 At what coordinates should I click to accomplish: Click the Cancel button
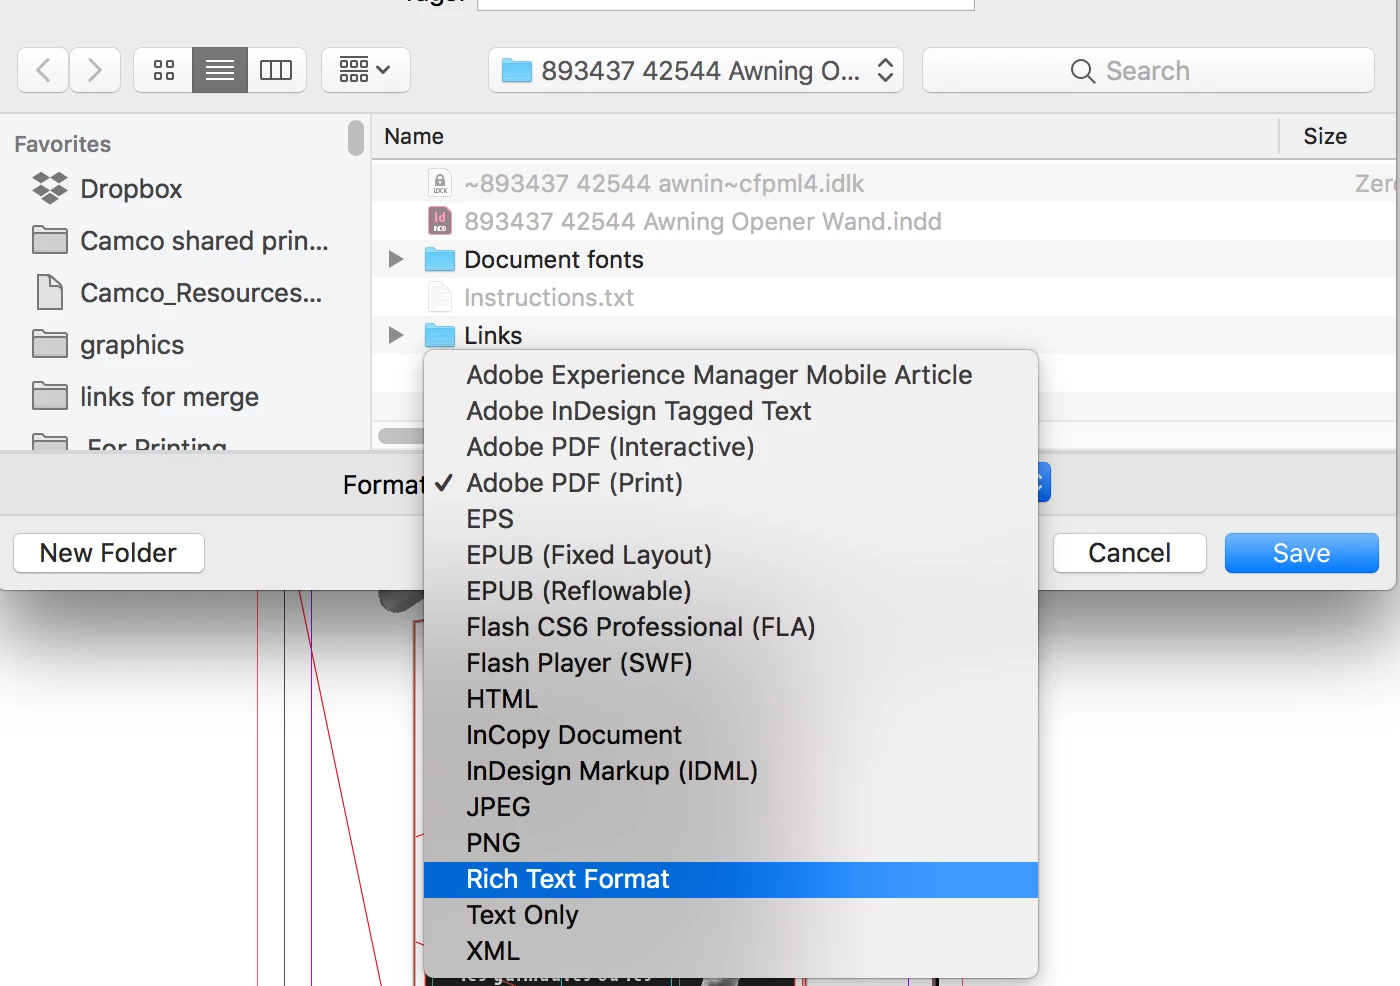pos(1130,553)
